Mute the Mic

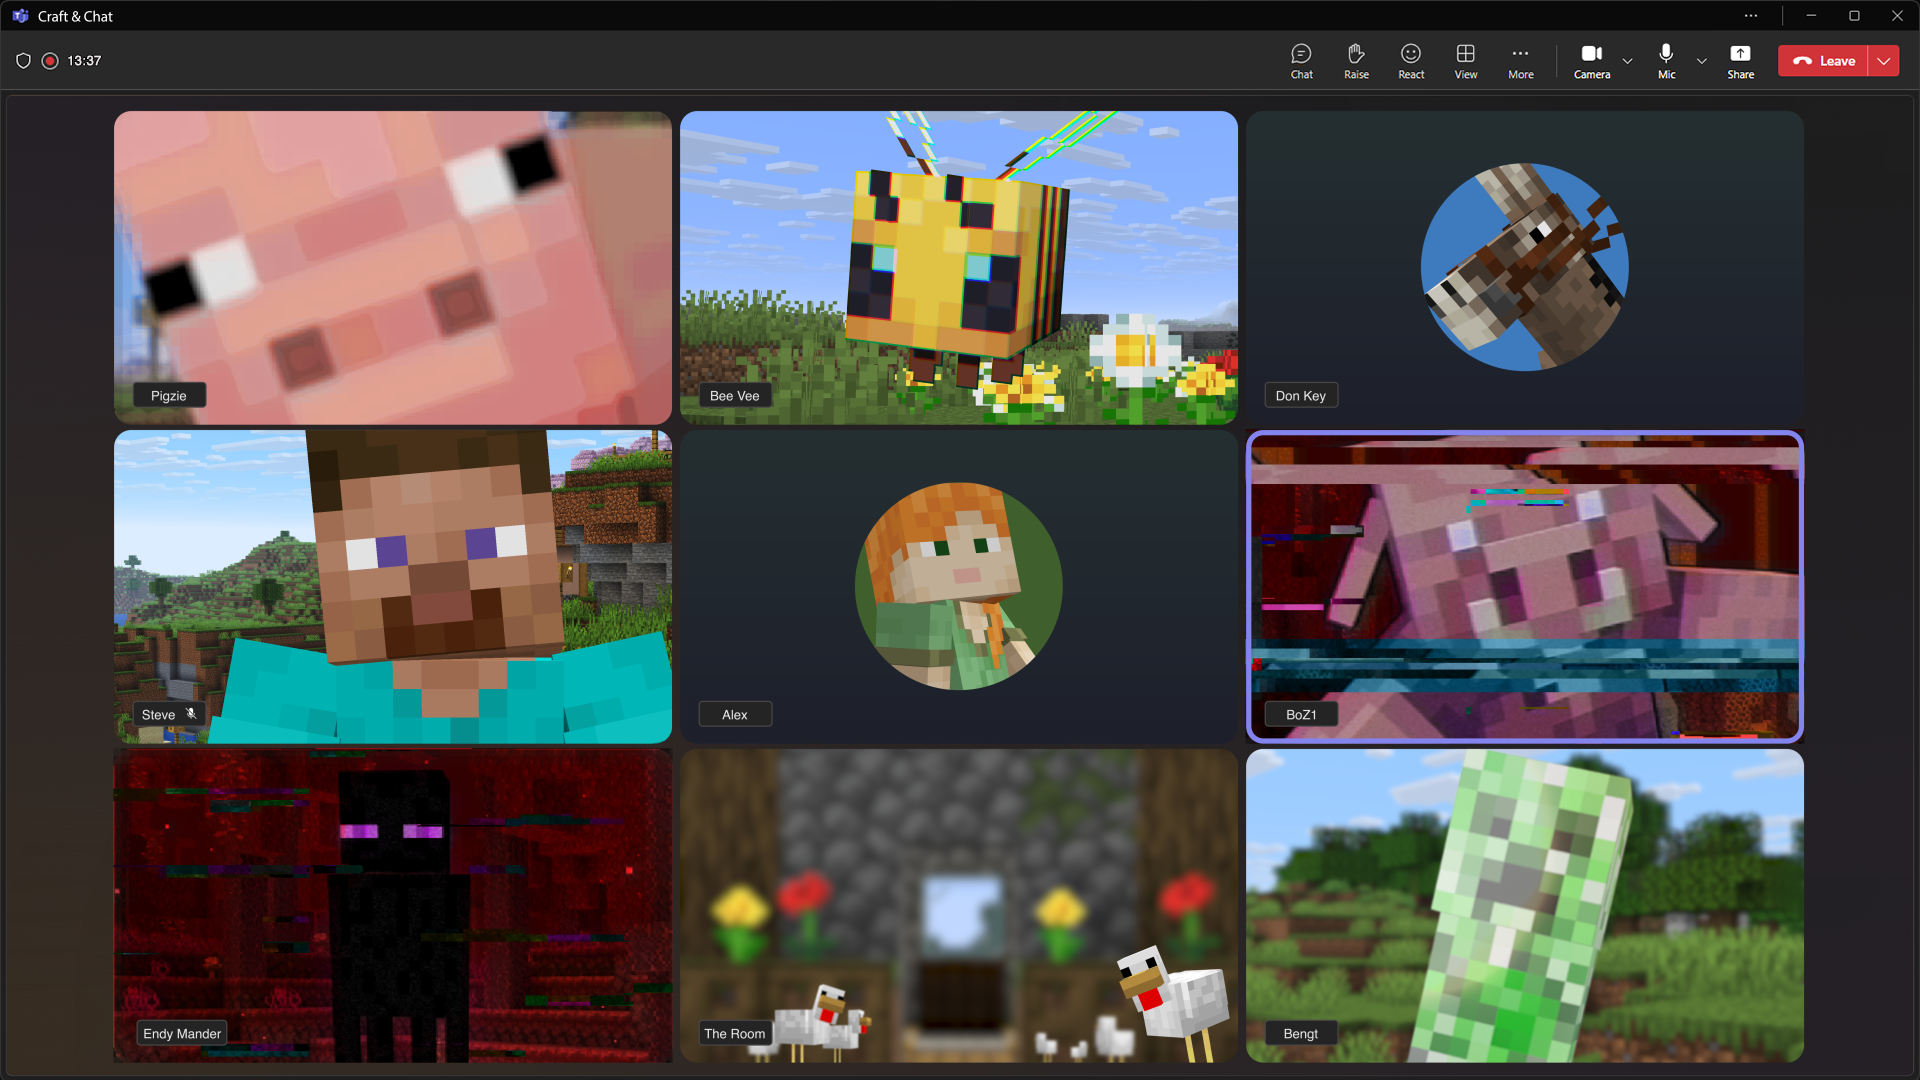1666,61
